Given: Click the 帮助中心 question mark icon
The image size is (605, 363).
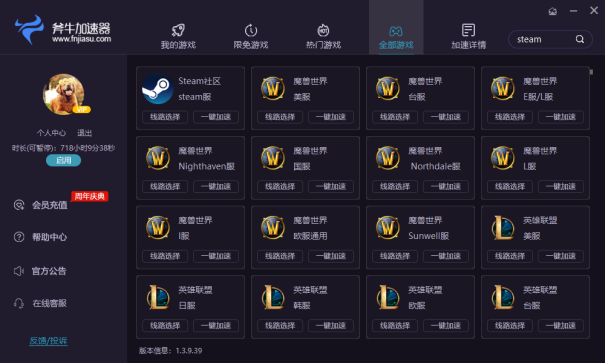Looking at the screenshot, I should [19, 237].
